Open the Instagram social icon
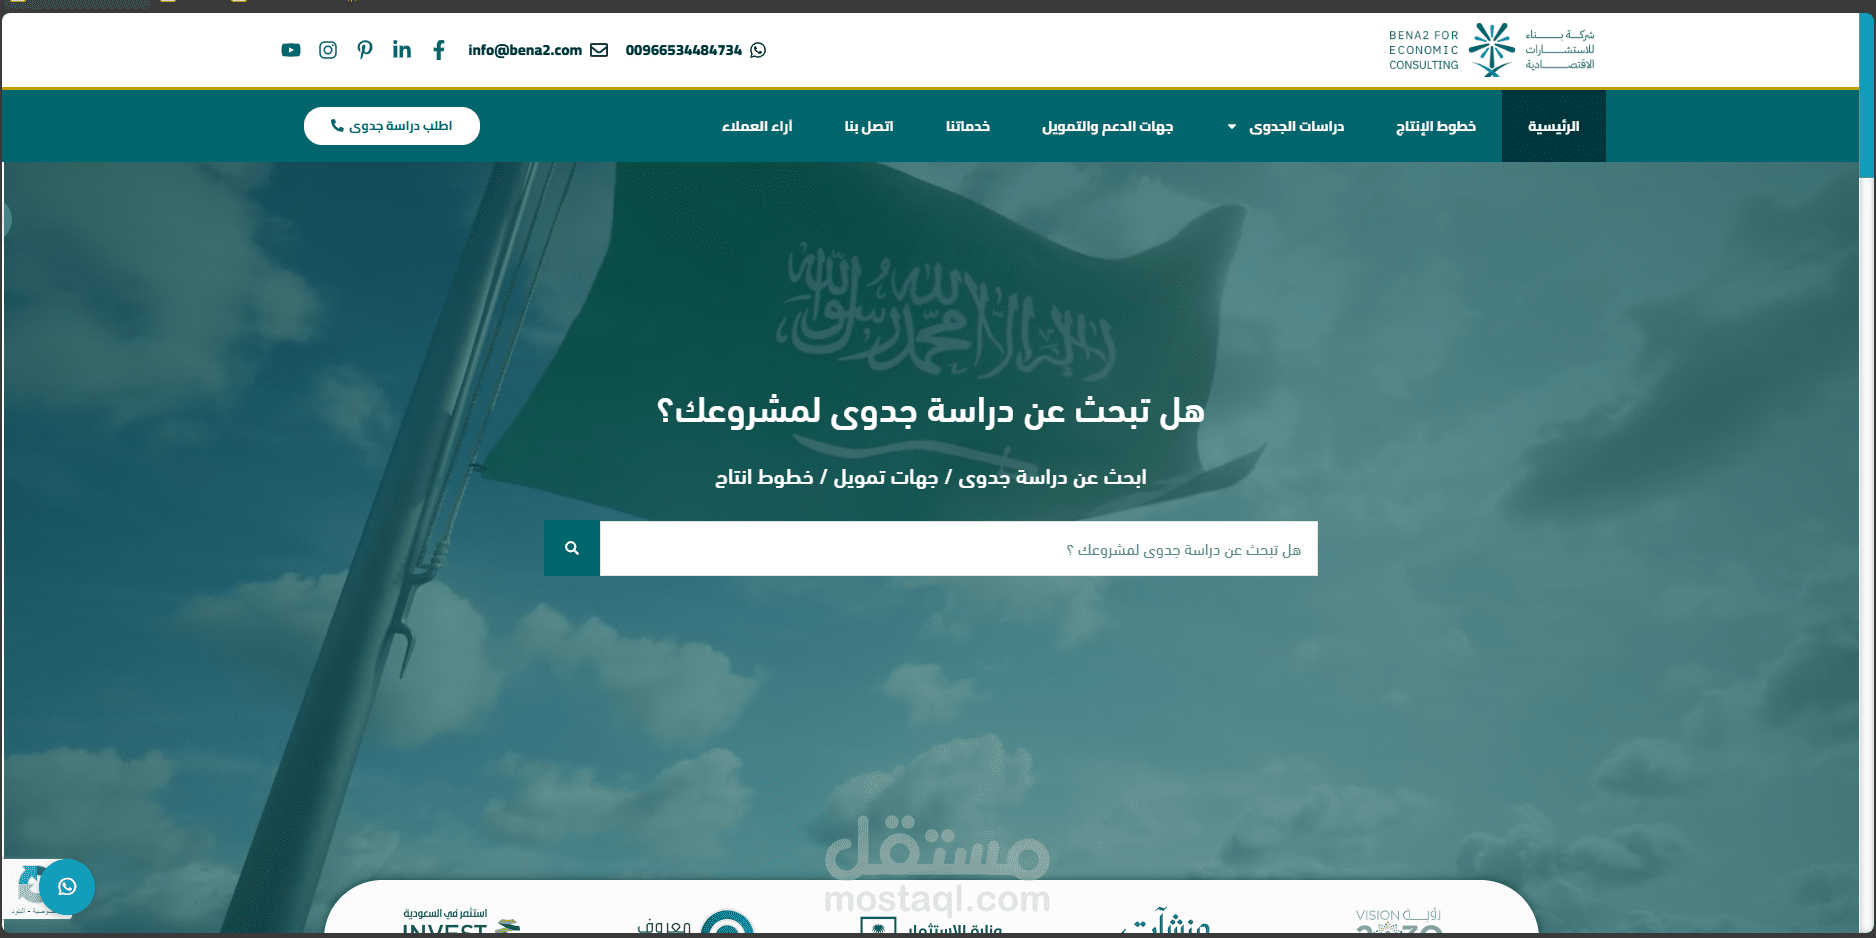 pos(328,50)
